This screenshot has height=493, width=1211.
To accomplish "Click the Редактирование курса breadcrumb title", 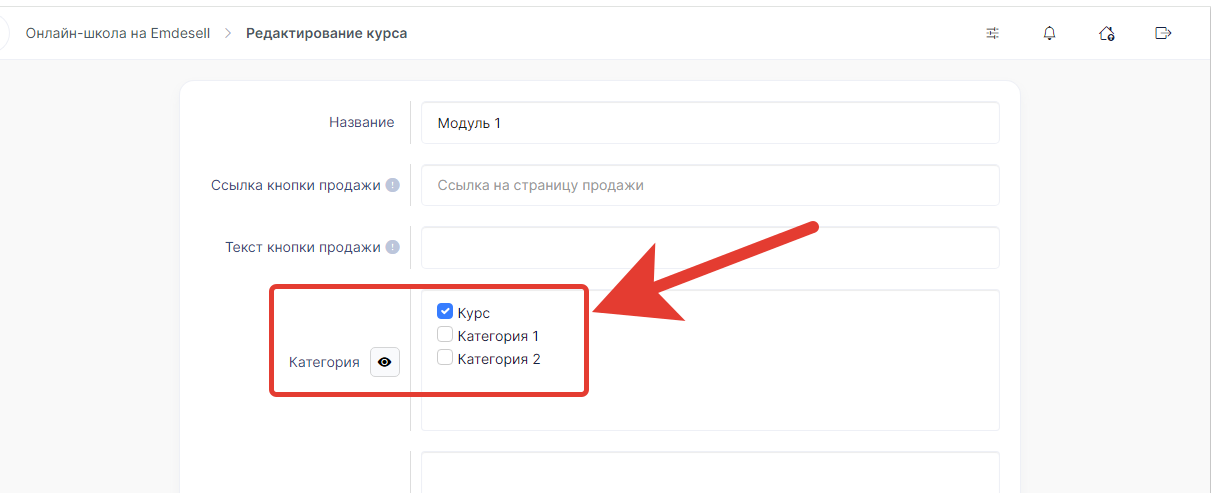I will pos(327,33).
